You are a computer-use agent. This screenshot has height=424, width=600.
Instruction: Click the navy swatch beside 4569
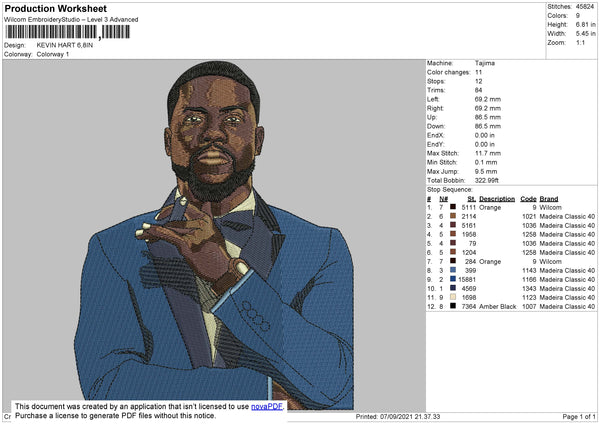453,288
